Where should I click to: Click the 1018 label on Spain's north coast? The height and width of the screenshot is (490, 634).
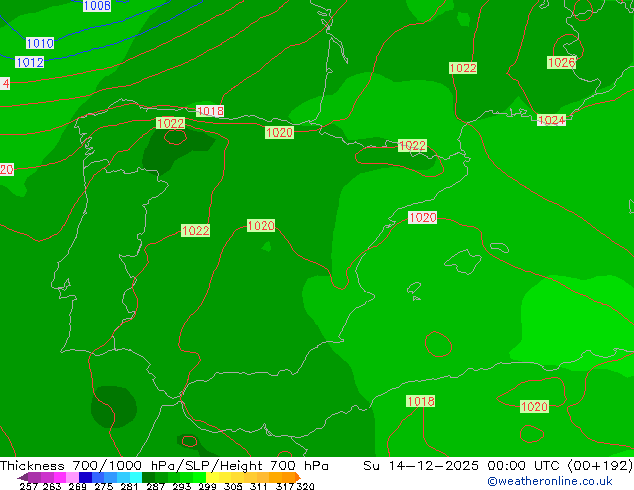[x=210, y=111]
